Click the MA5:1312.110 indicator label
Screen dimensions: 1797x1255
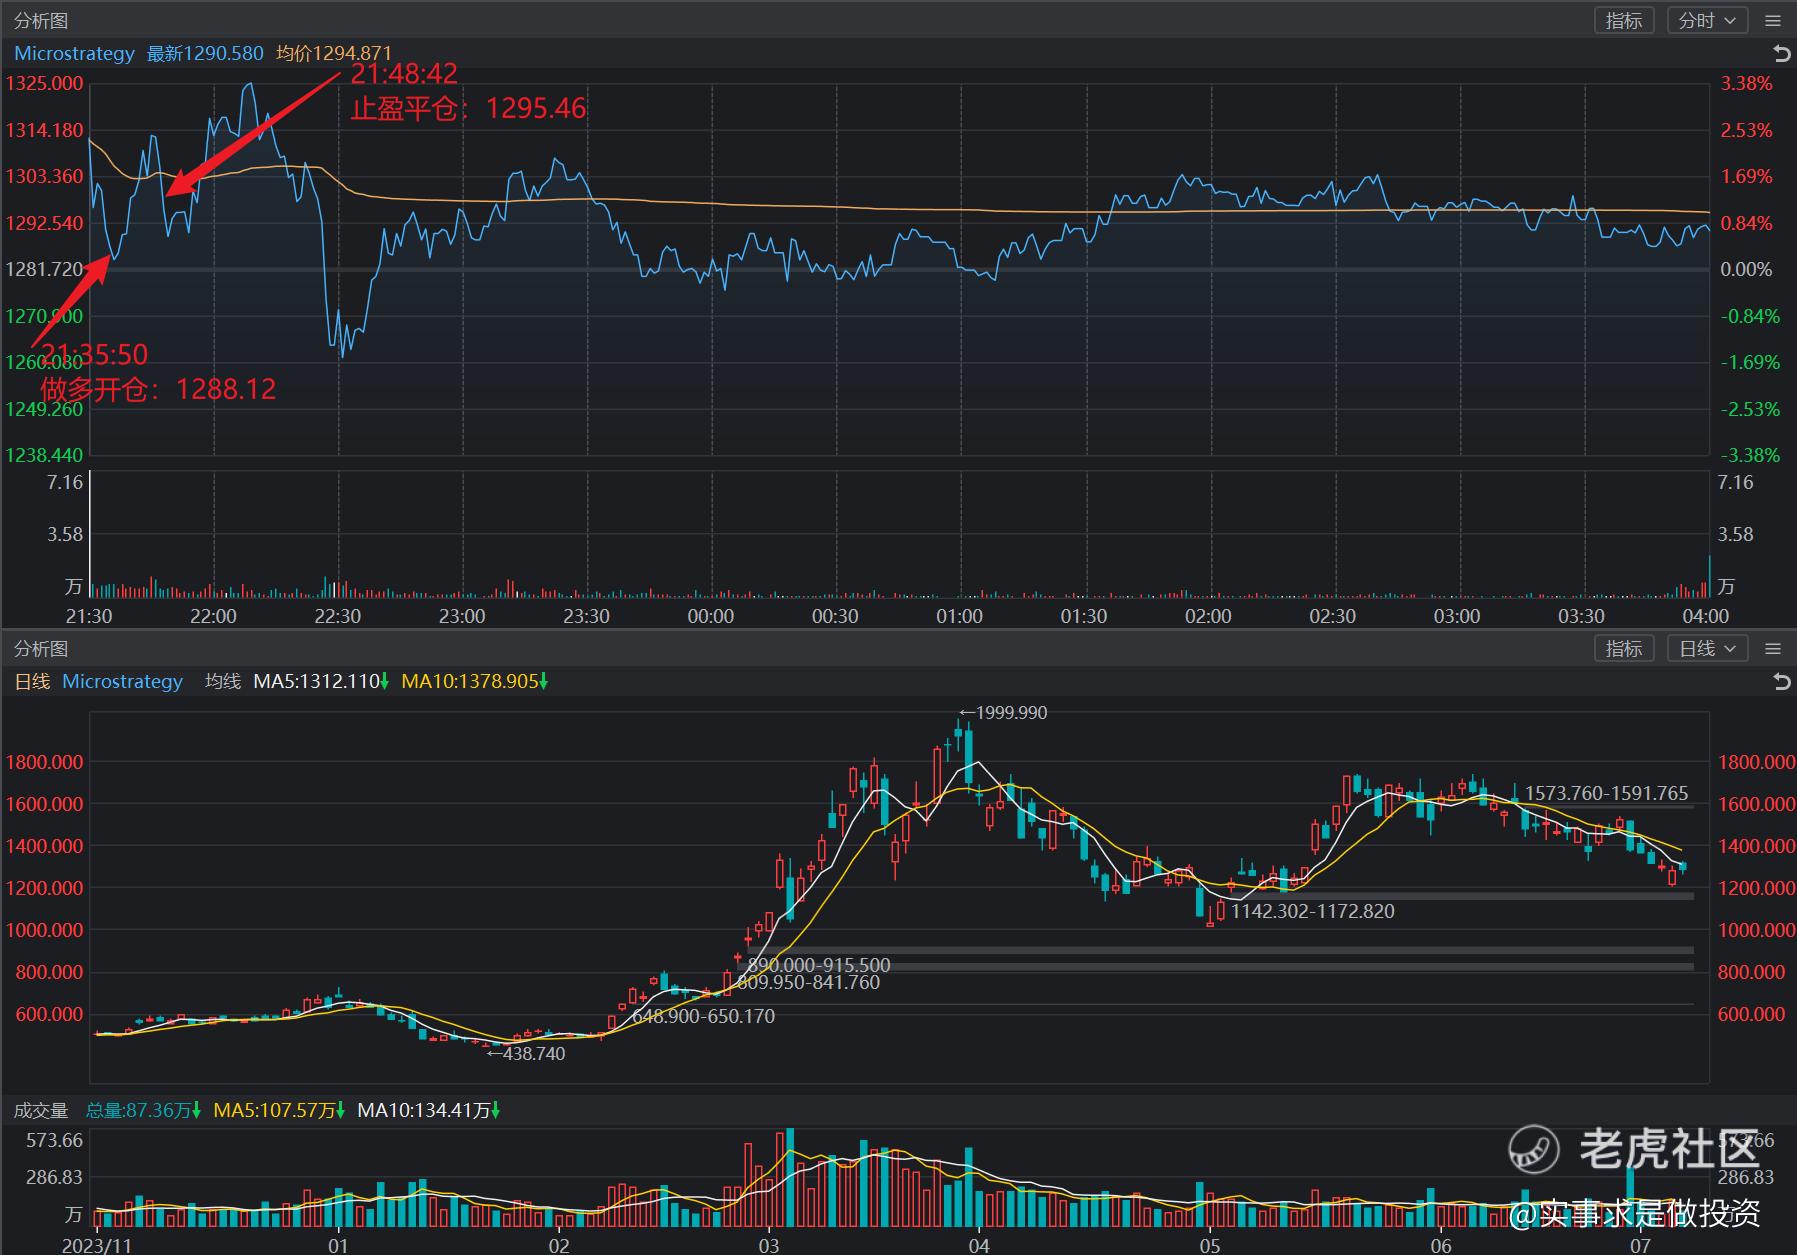point(321,681)
